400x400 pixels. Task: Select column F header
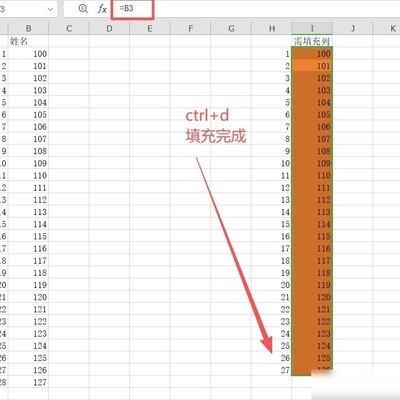tap(190, 29)
